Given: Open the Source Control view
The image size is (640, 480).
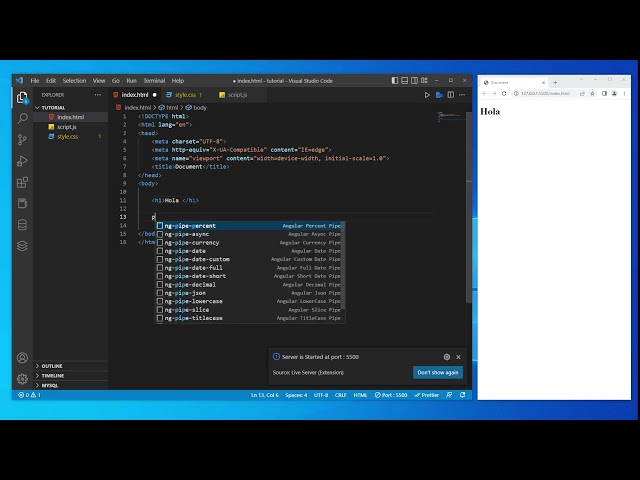Looking at the screenshot, I should 22,140.
